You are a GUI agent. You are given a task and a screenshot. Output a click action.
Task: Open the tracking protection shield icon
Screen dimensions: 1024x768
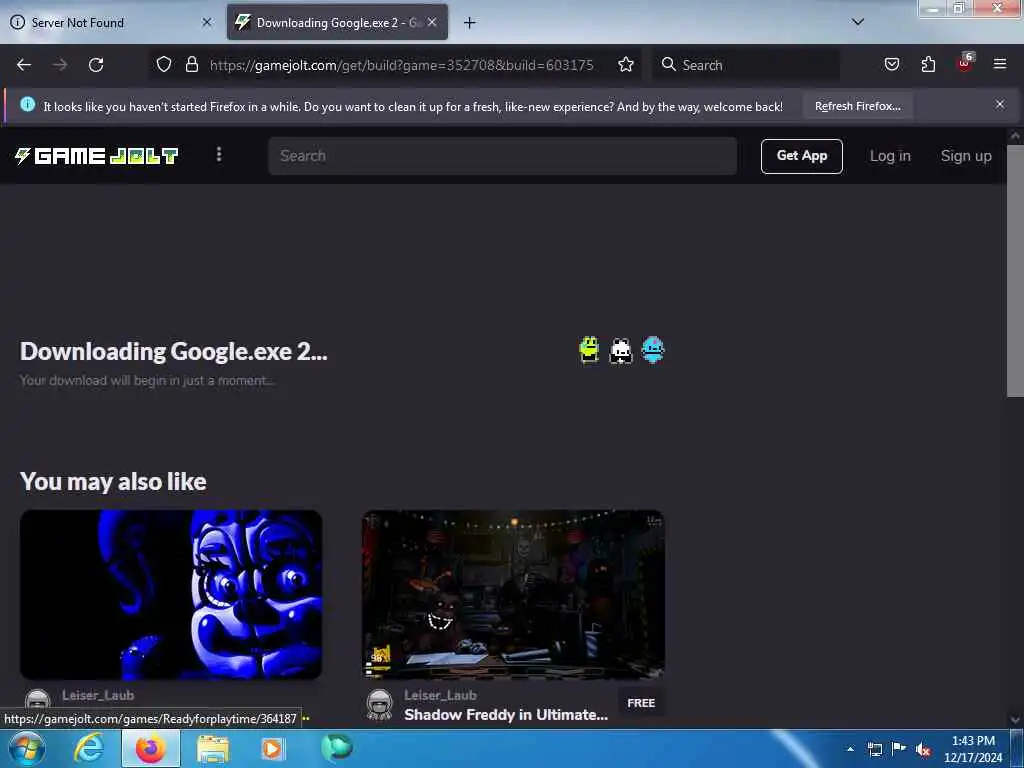coord(164,64)
